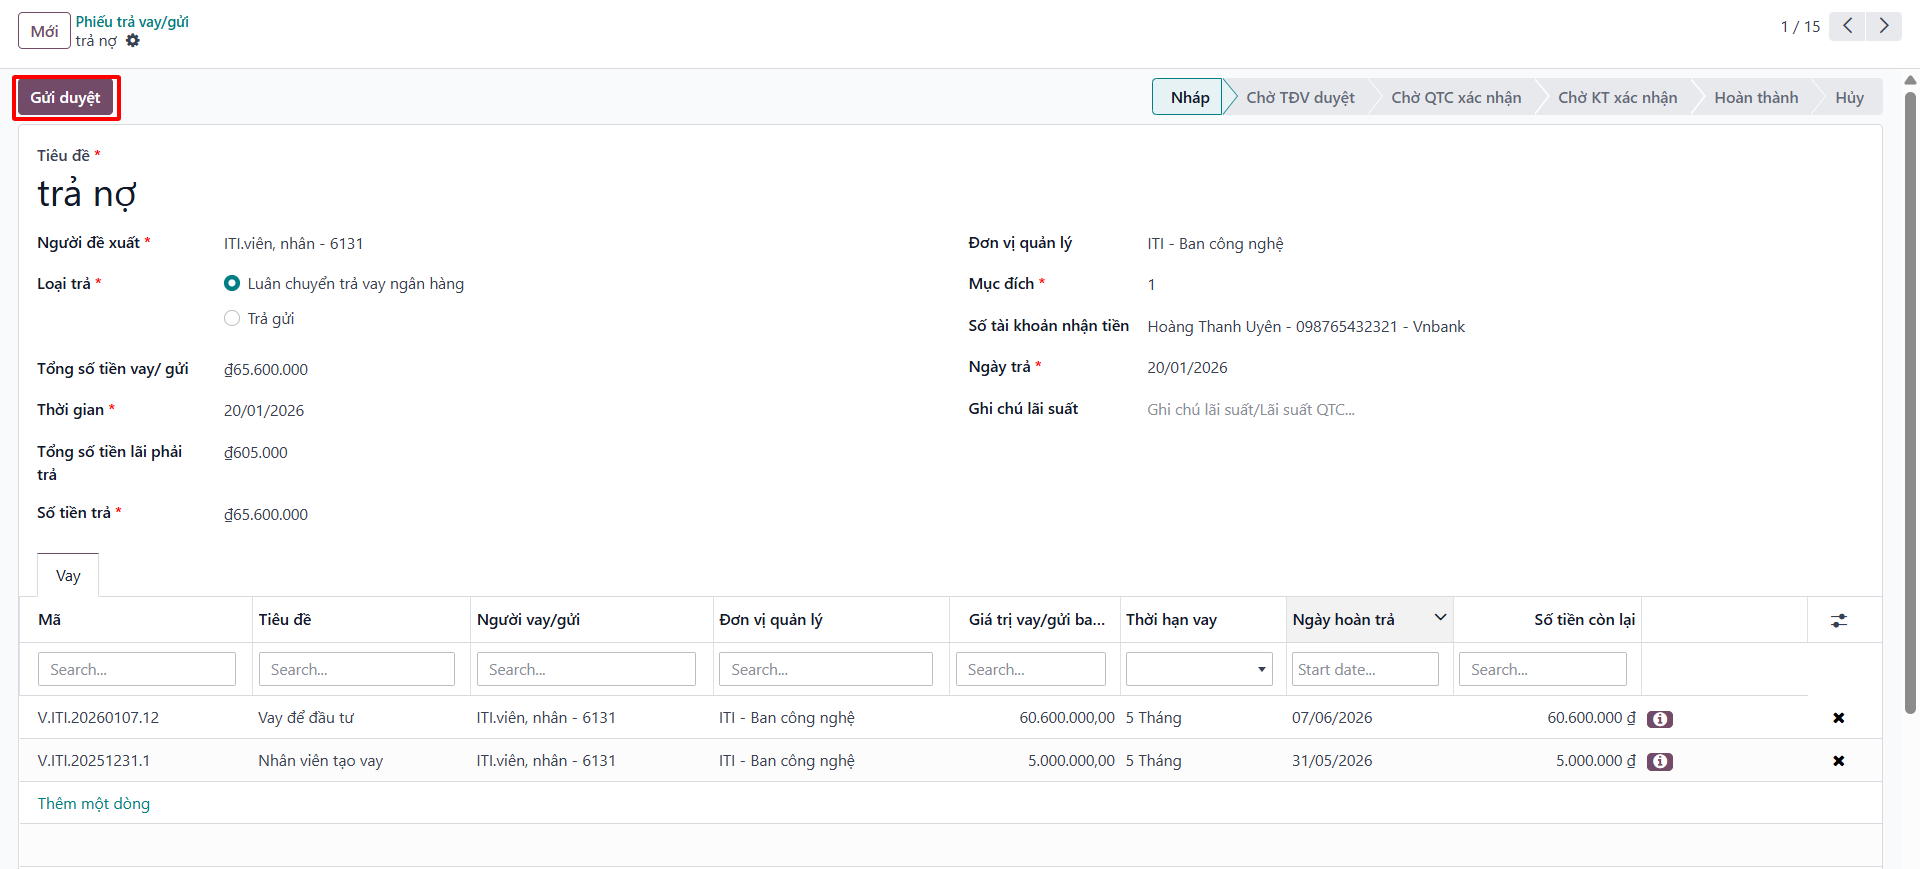Click the 1 / 15 pager counter
The height and width of the screenshot is (869, 1920).
1800,27
